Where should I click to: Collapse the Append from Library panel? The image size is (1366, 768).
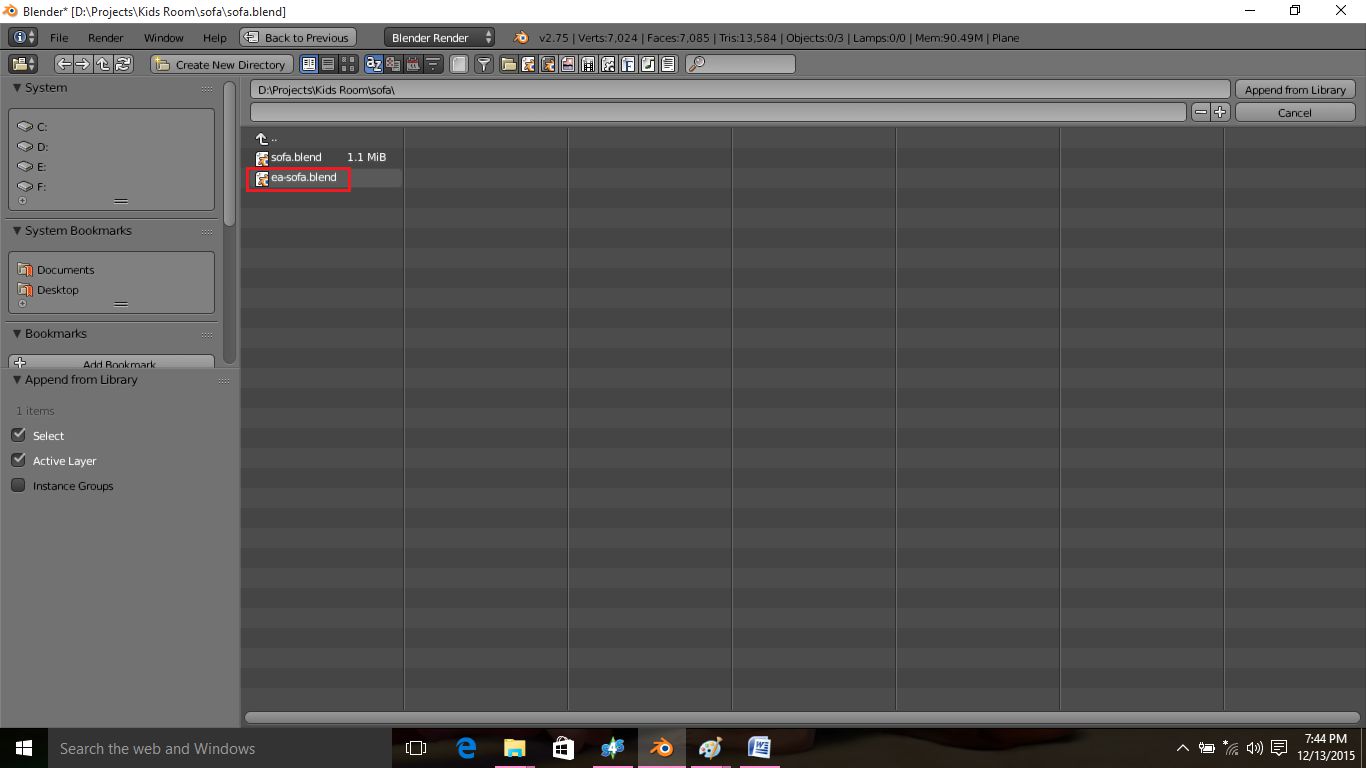pyautogui.click(x=17, y=380)
